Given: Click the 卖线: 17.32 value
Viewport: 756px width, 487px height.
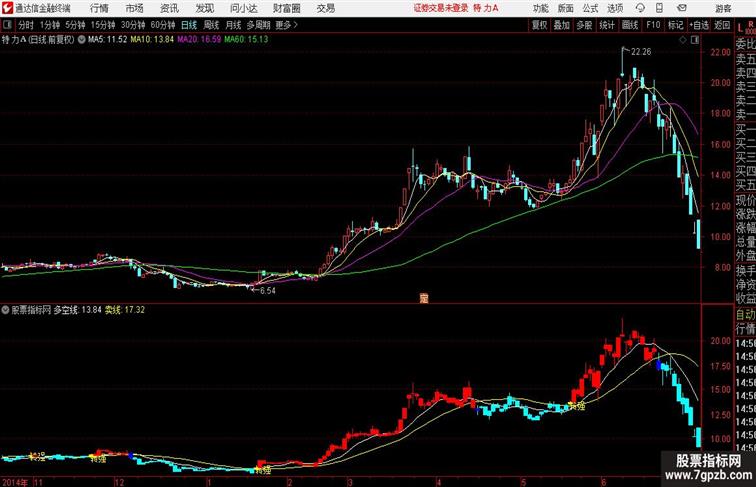Looking at the screenshot, I should coord(125,310).
